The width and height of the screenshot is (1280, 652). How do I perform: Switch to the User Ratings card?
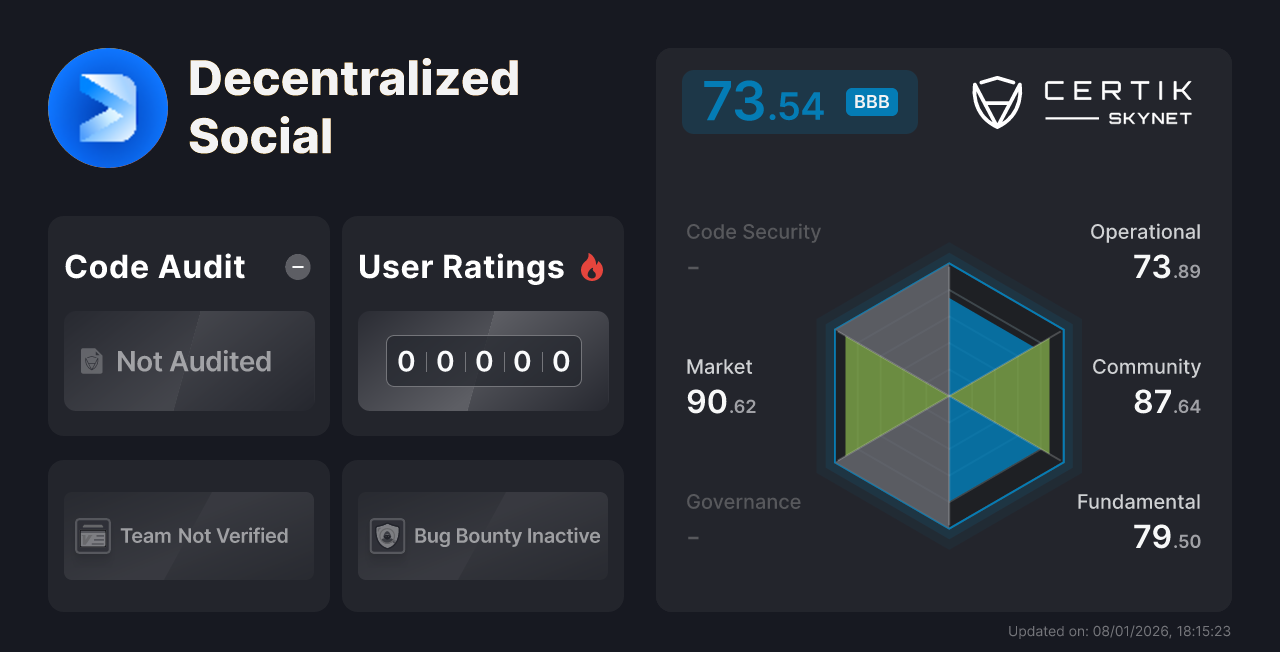coord(482,325)
